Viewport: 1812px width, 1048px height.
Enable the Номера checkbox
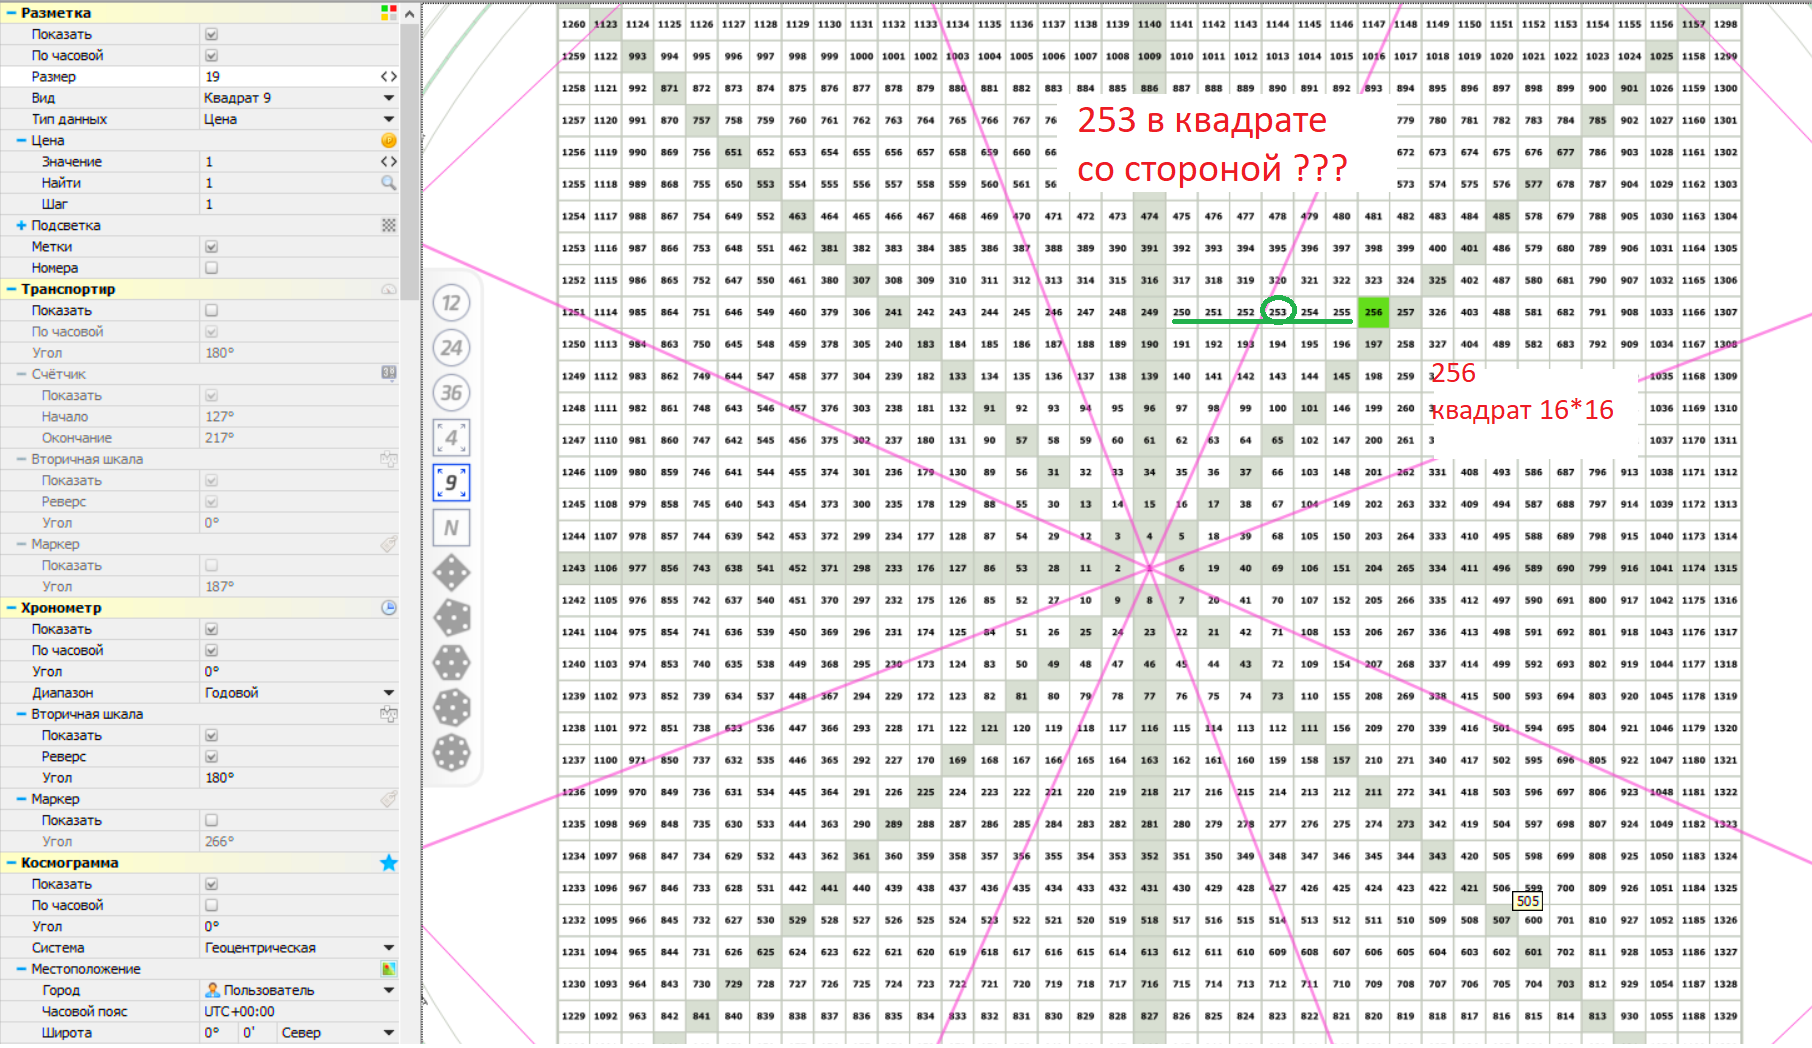[x=211, y=267]
